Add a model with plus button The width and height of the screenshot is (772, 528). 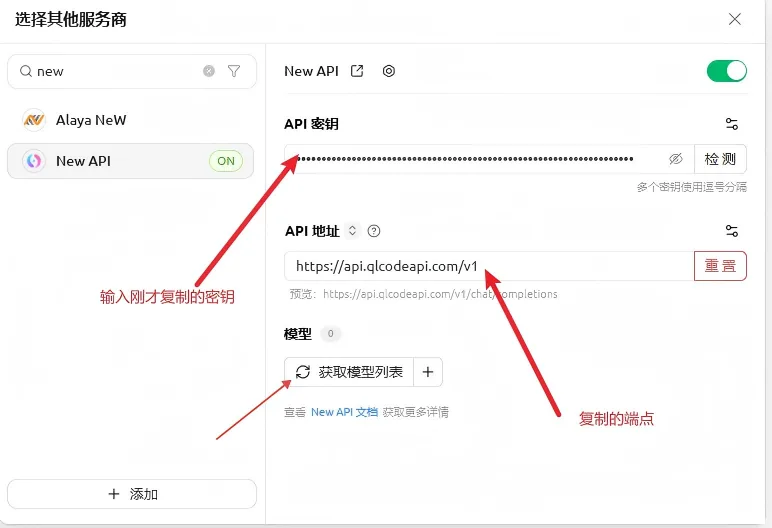[428, 372]
